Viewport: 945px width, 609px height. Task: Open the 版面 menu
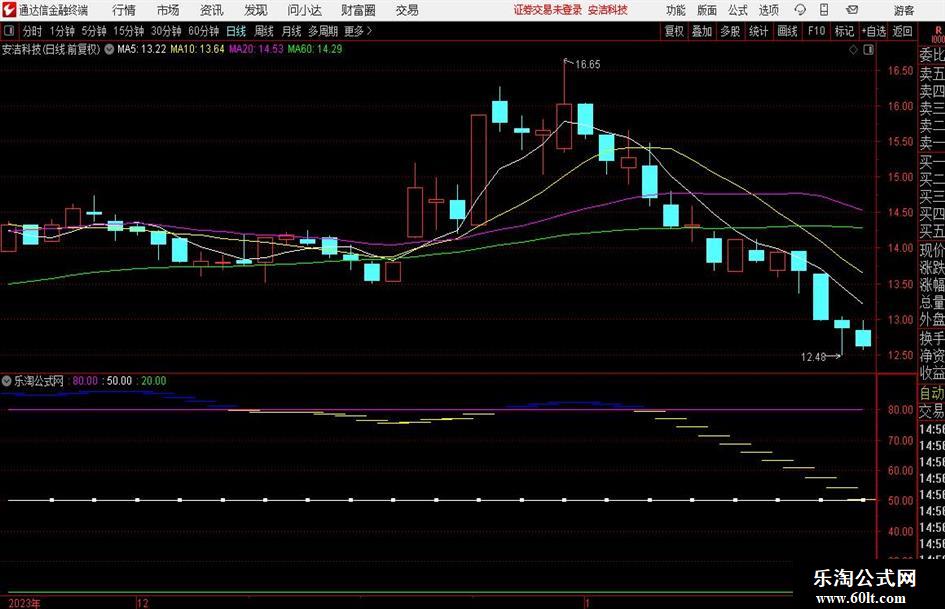click(x=707, y=10)
